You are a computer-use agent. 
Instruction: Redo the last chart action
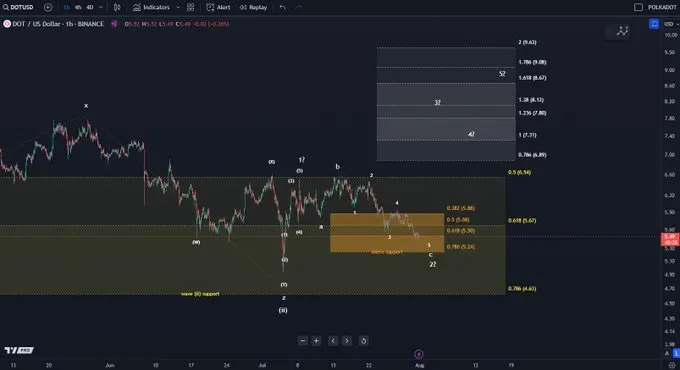pos(298,7)
